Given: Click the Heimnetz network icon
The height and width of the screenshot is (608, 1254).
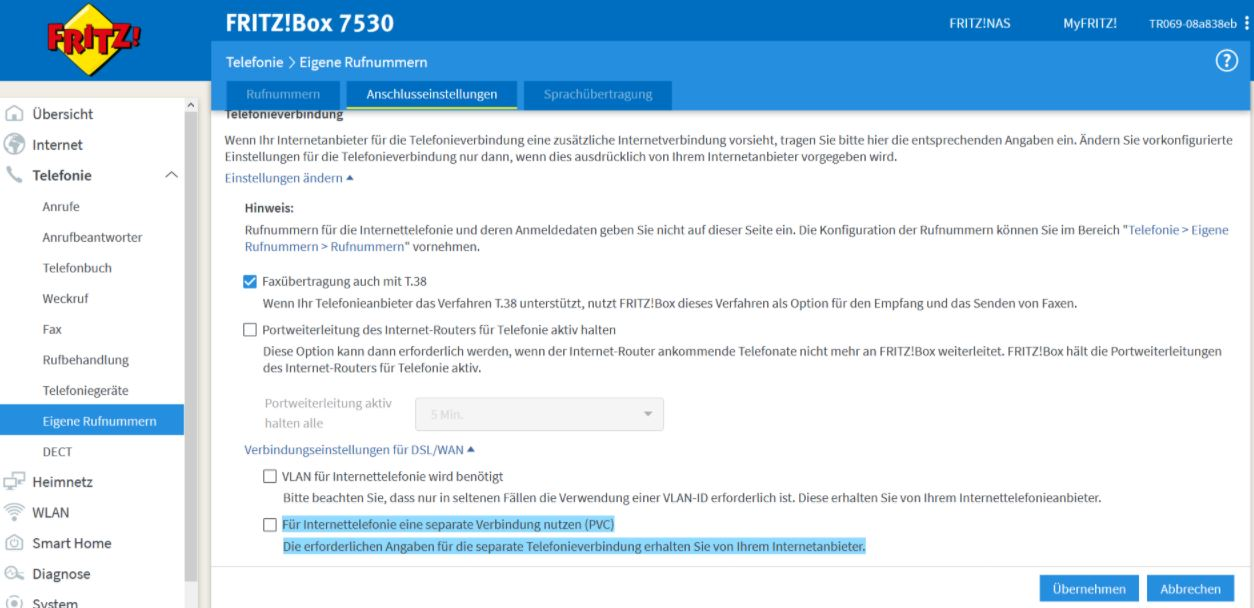Looking at the screenshot, I should click(x=14, y=482).
